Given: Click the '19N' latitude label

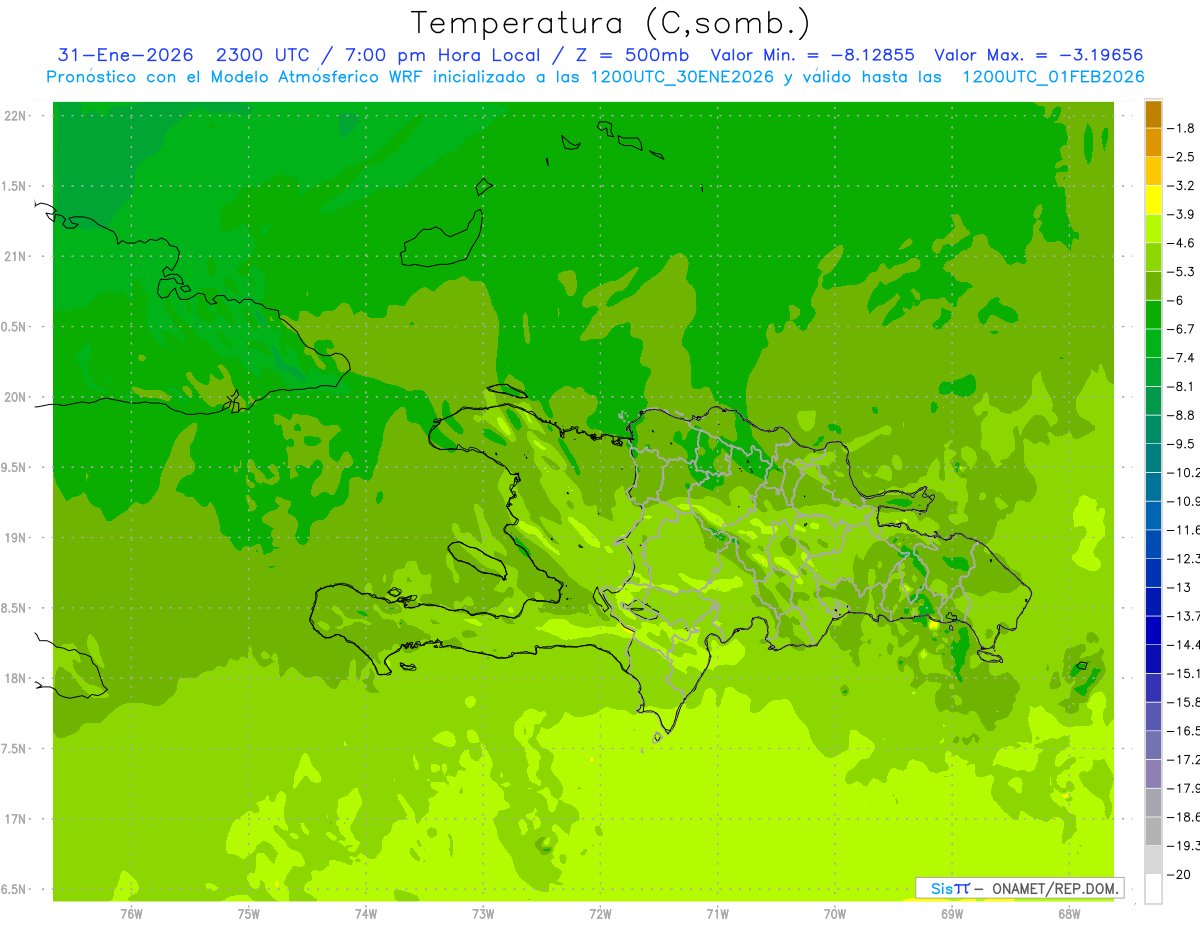Looking at the screenshot, I should coord(15,538).
